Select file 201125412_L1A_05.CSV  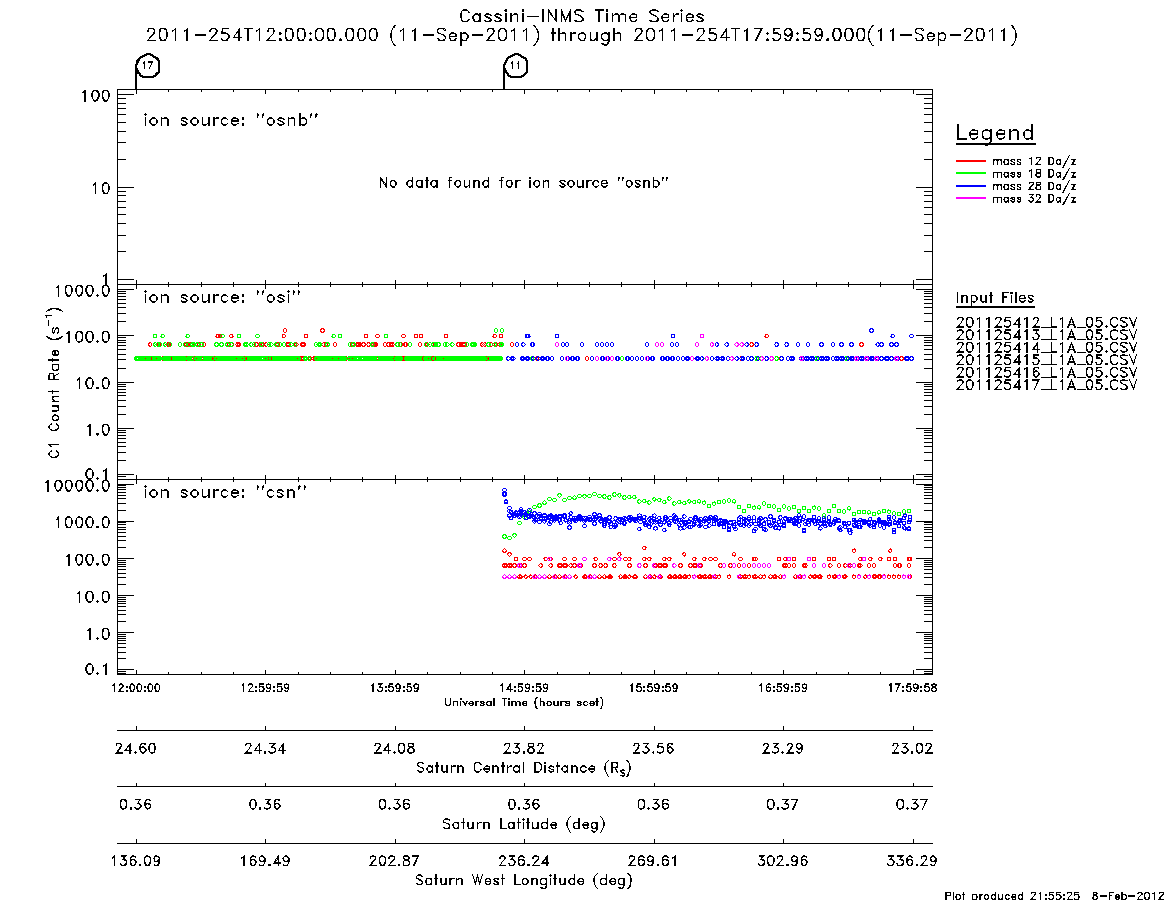pos(1046,323)
